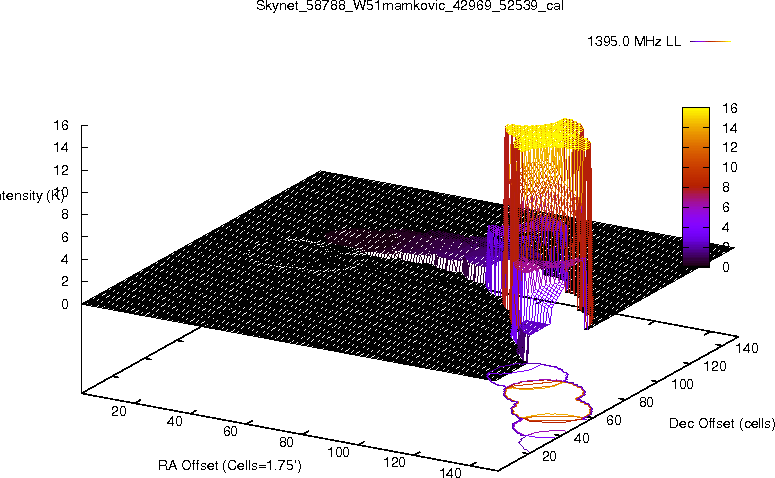Click the color bar gradient scale
The image size is (775, 478).
tap(695, 187)
